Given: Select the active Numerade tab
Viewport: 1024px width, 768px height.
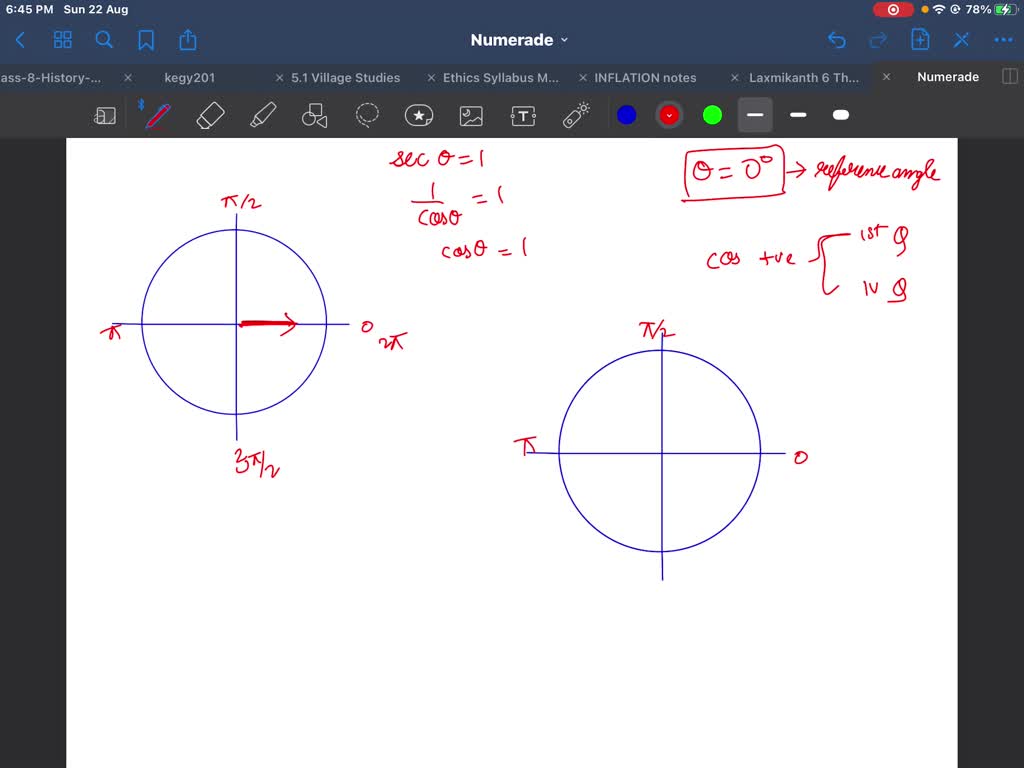Looking at the screenshot, I should [x=948, y=77].
